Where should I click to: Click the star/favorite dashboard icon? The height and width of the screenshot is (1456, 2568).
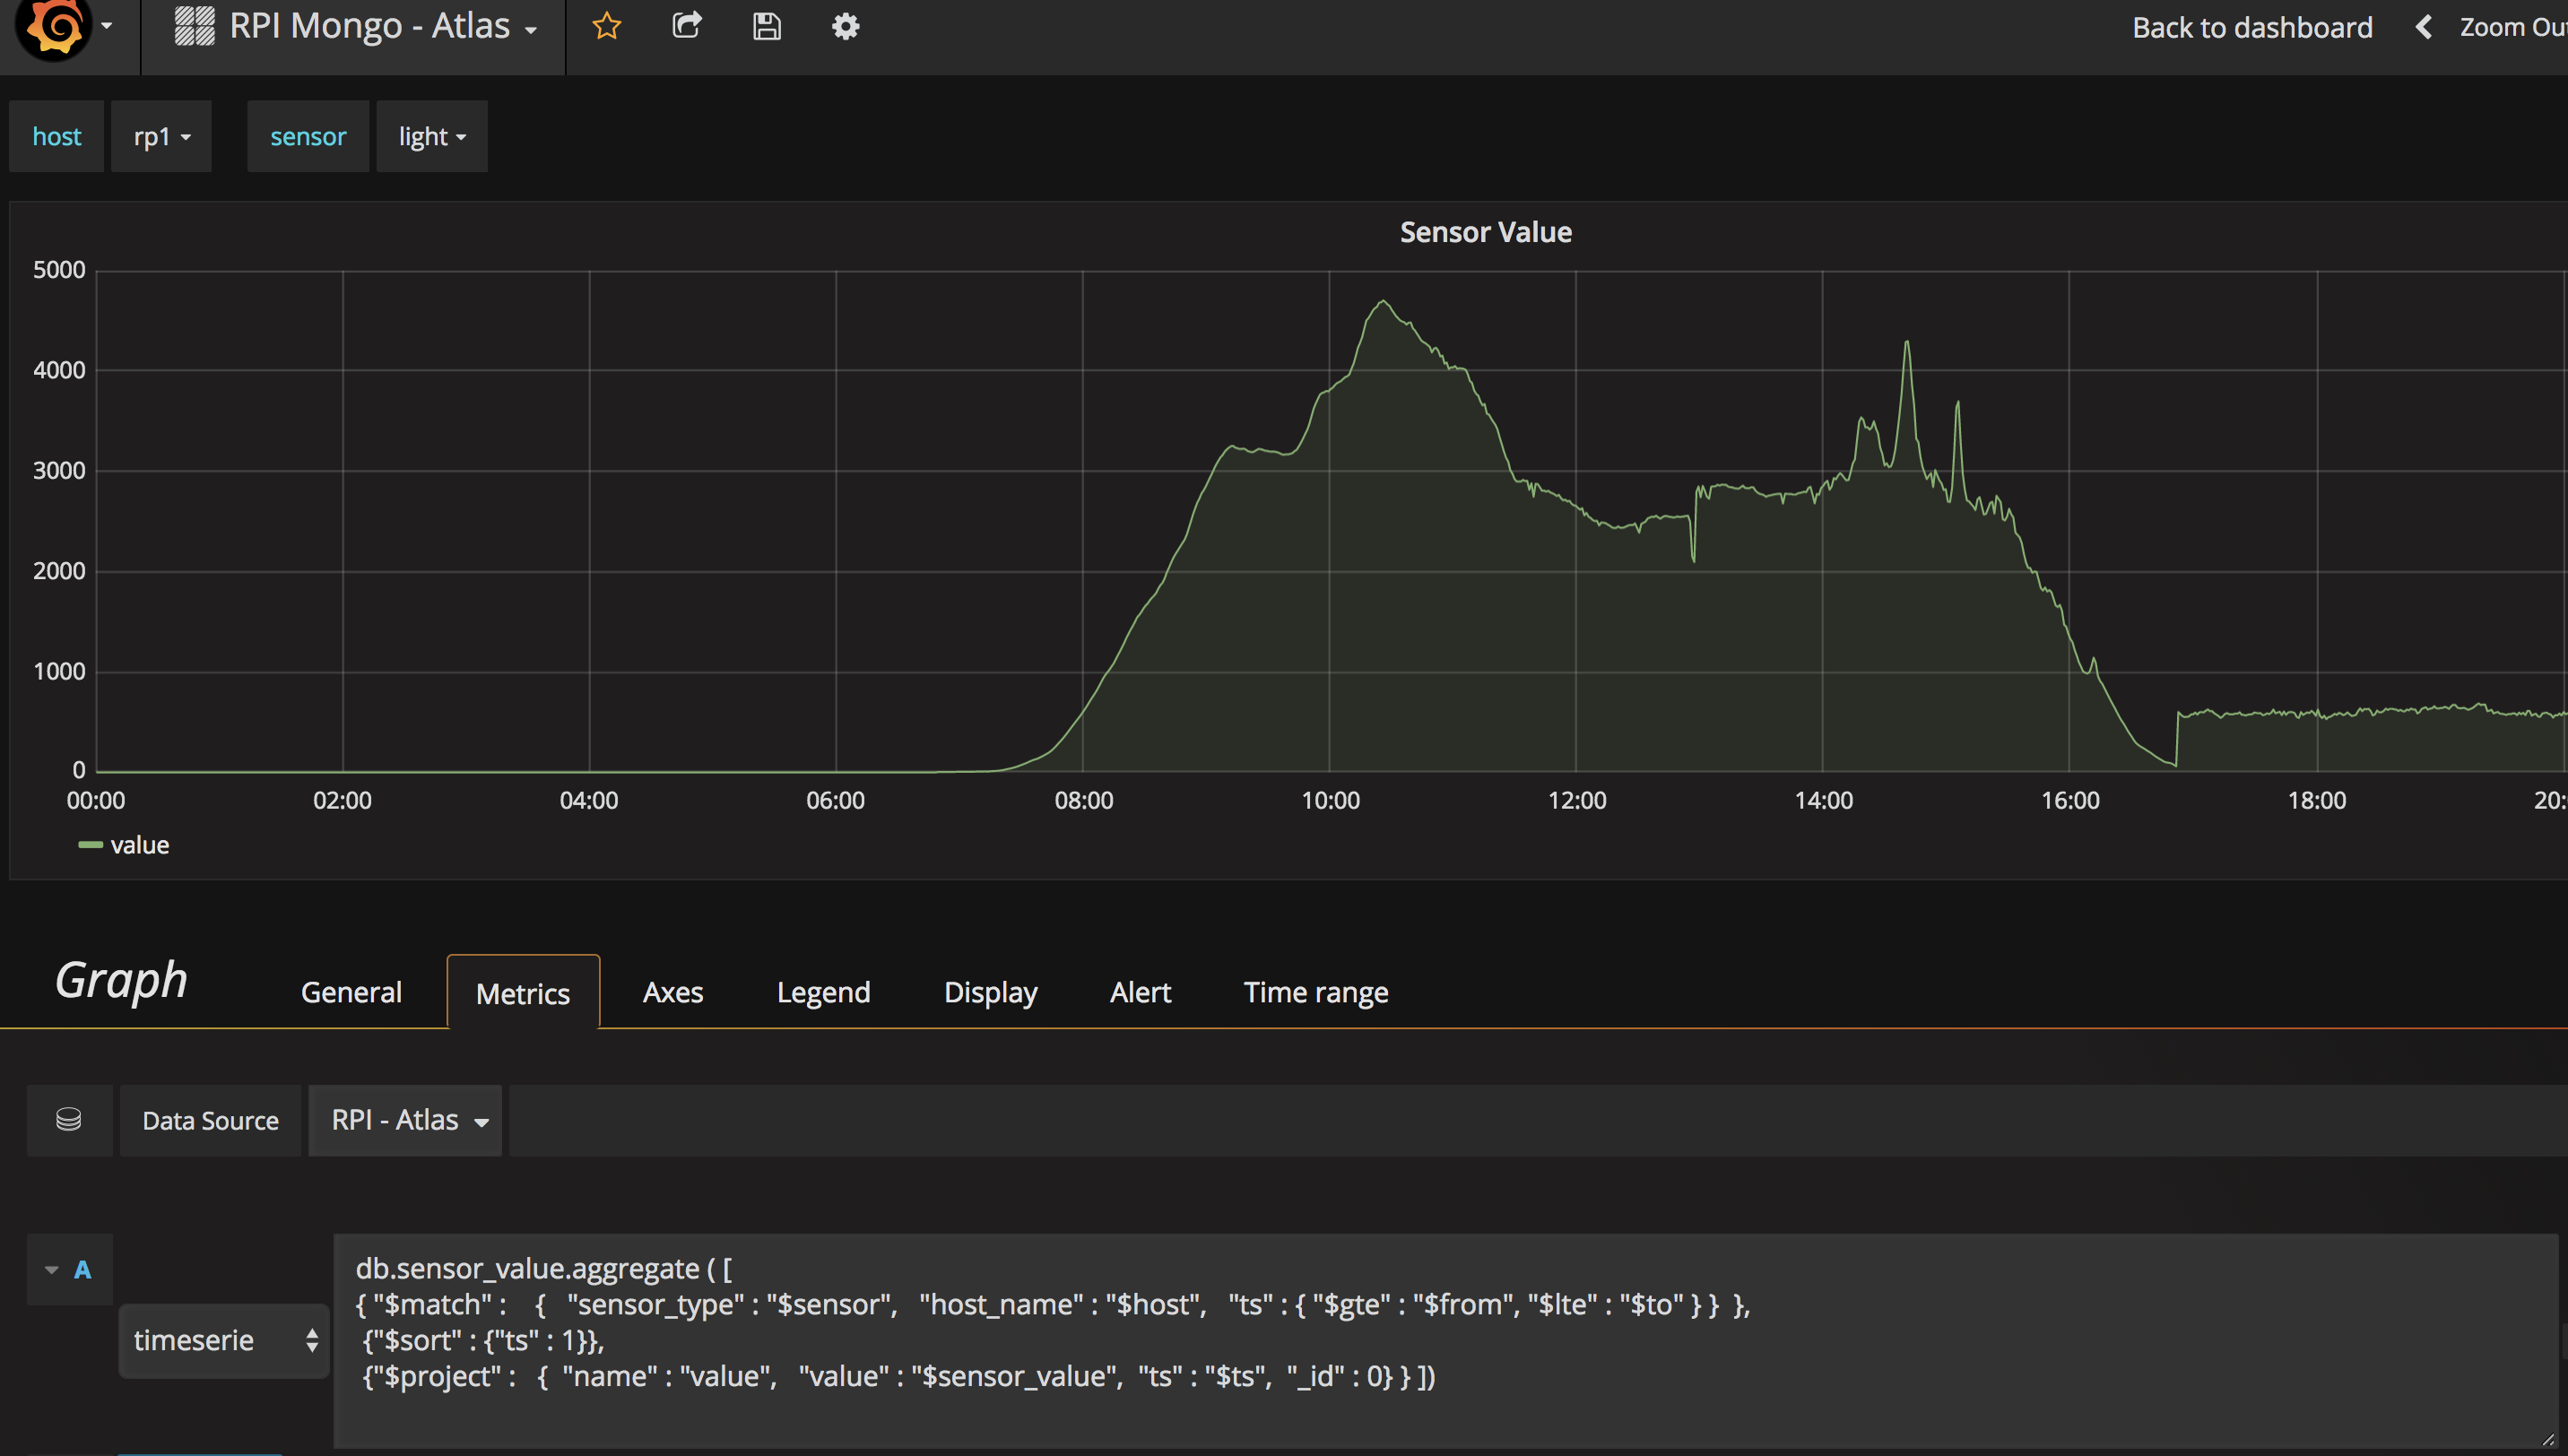(x=607, y=25)
